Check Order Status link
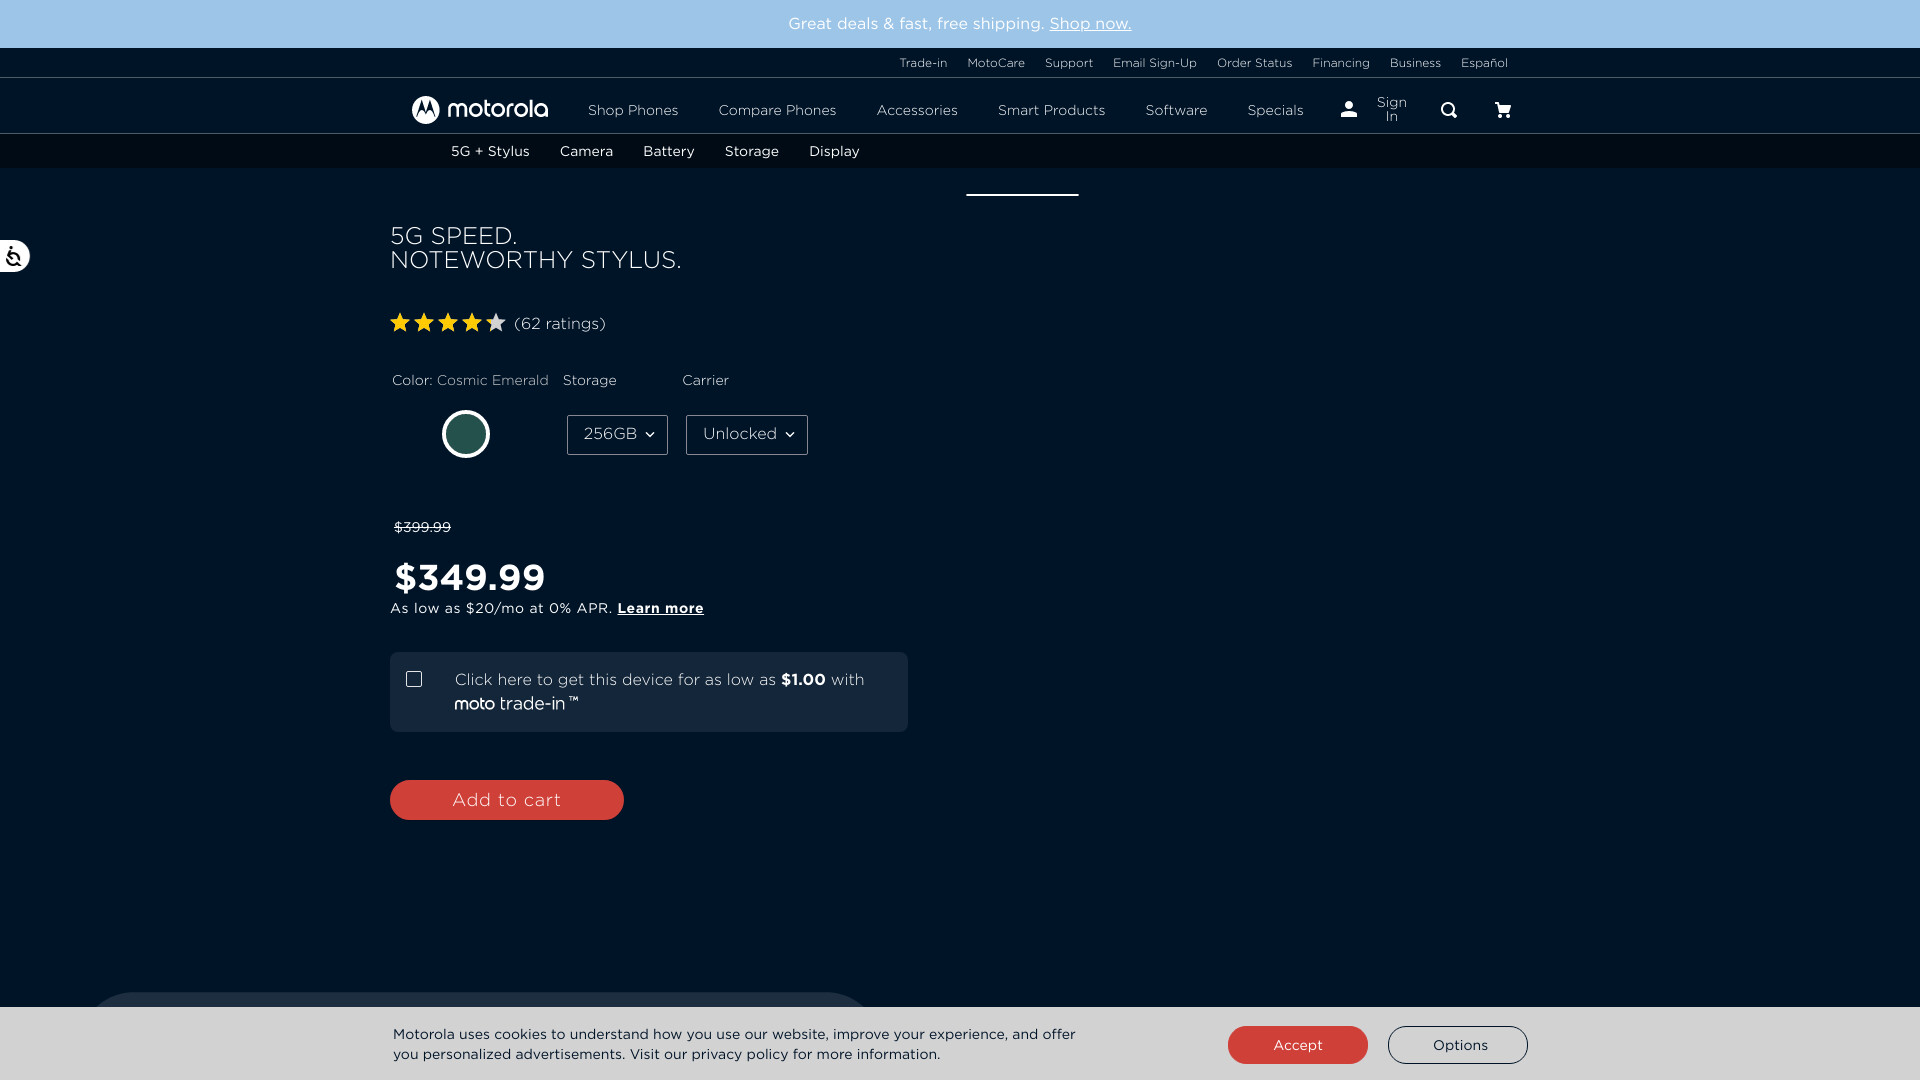This screenshot has width=1920, height=1080. [x=1254, y=63]
